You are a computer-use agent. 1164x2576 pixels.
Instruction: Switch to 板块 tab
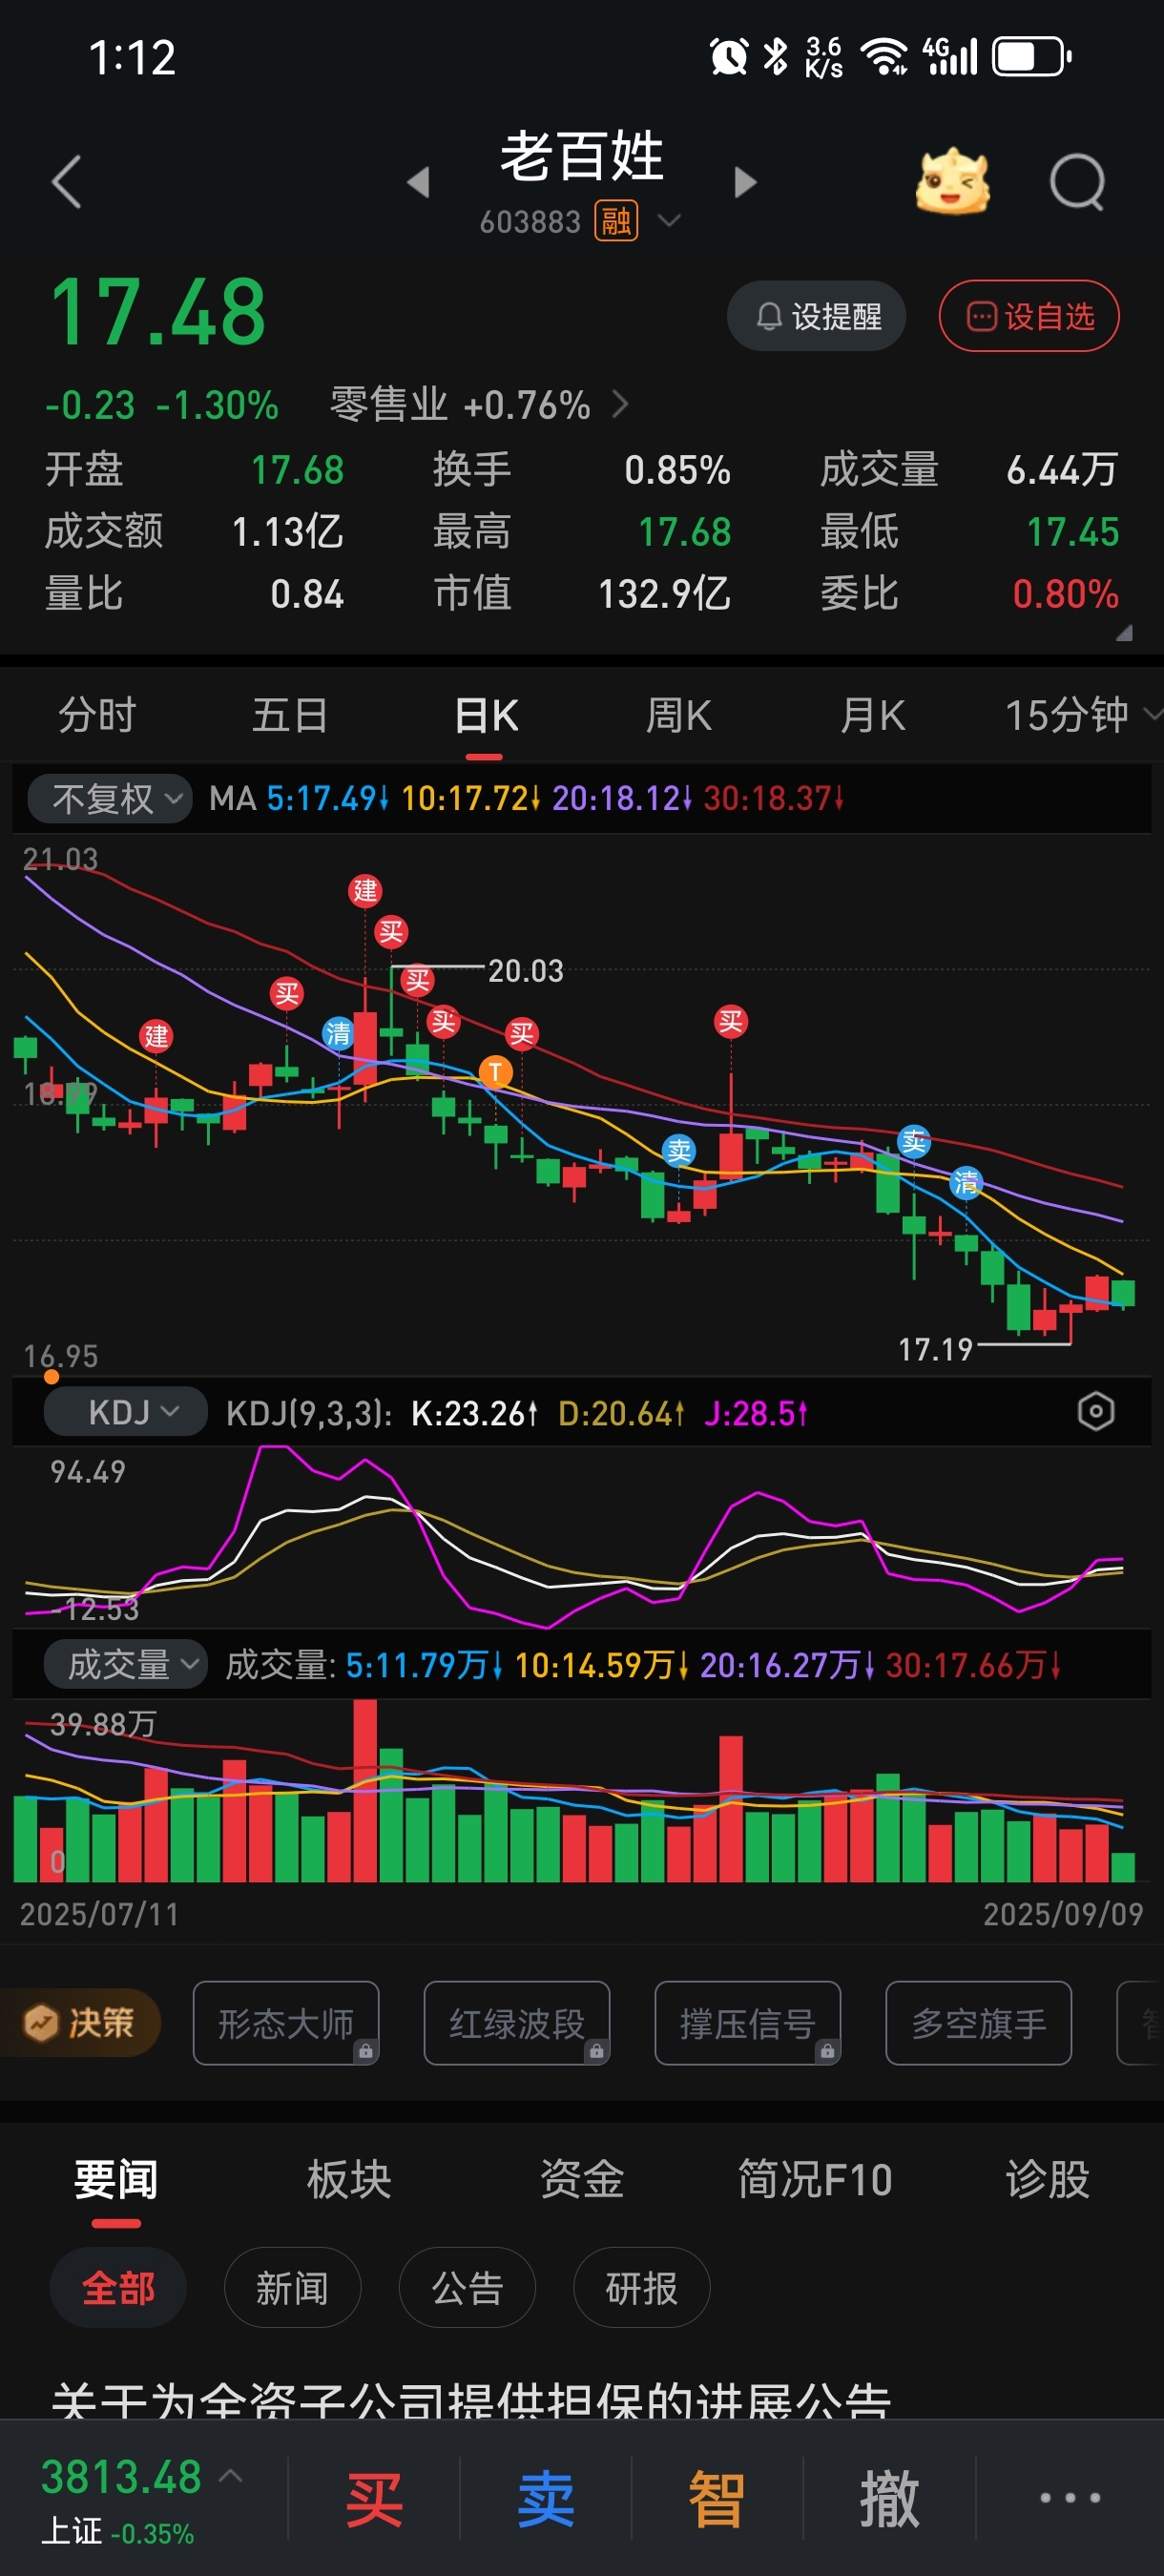(349, 2179)
